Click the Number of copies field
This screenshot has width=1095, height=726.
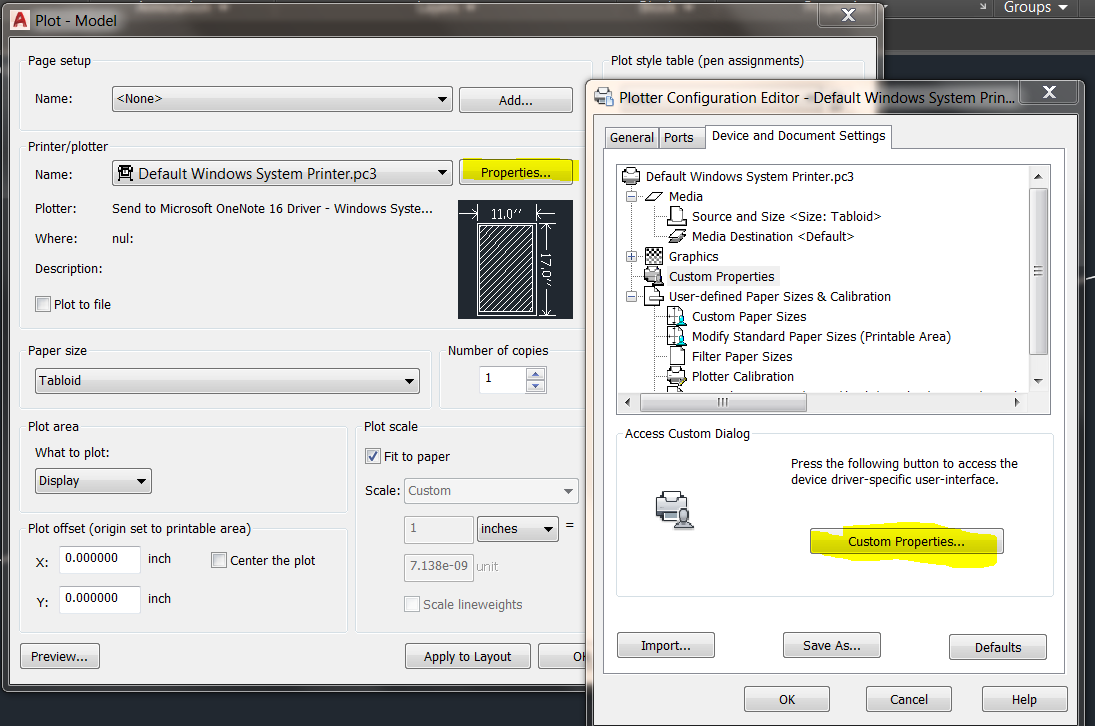click(x=502, y=380)
